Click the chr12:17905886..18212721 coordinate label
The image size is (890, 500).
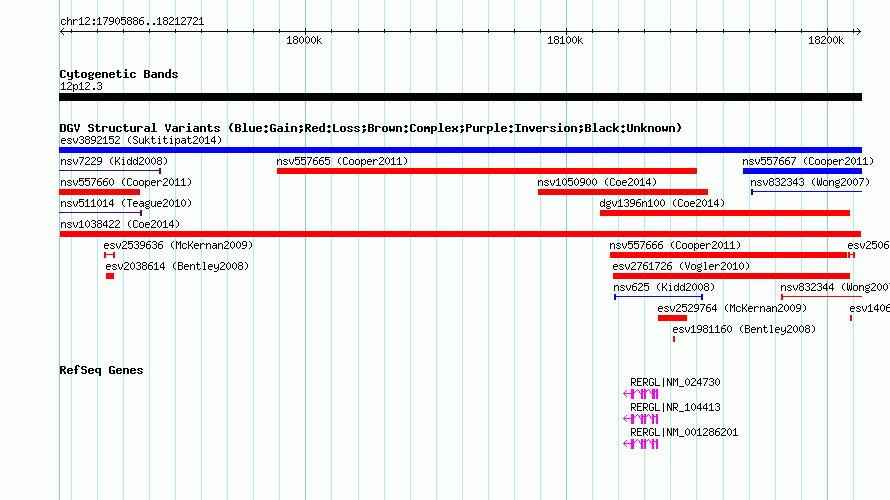click(132, 22)
